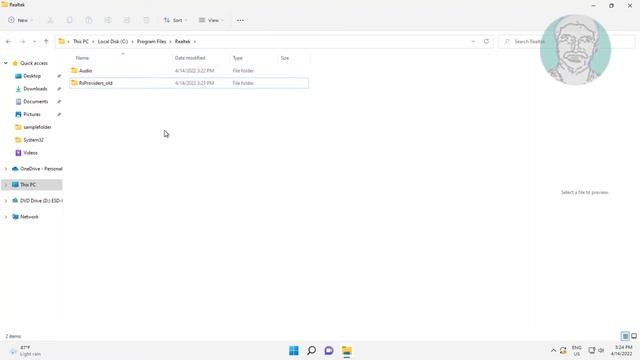Collapse the Quick access section

pyautogui.click(x=6, y=63)
